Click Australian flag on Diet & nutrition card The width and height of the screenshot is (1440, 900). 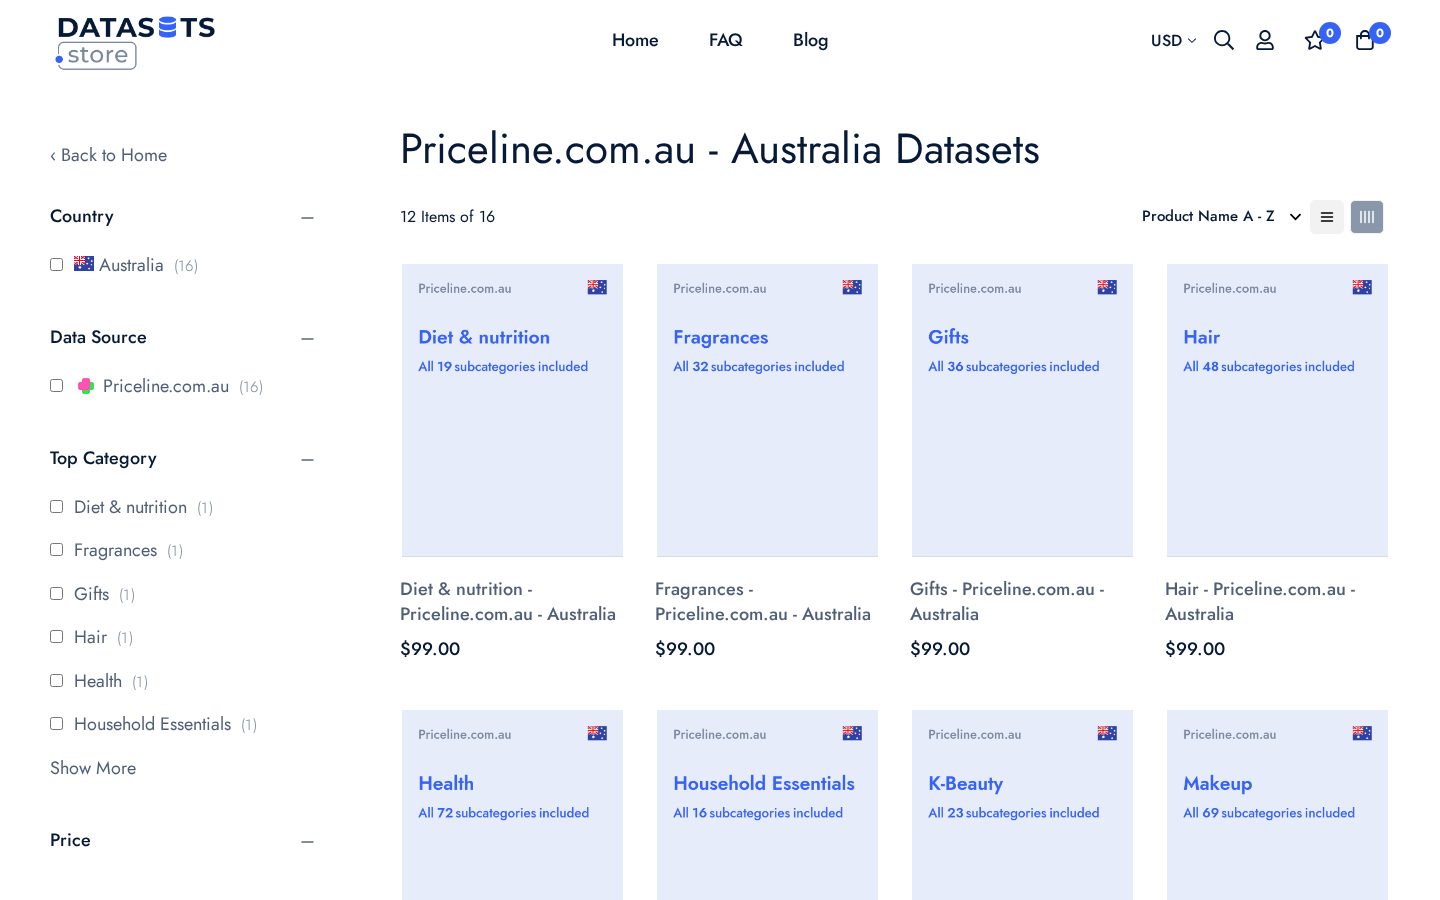[597, 287]
